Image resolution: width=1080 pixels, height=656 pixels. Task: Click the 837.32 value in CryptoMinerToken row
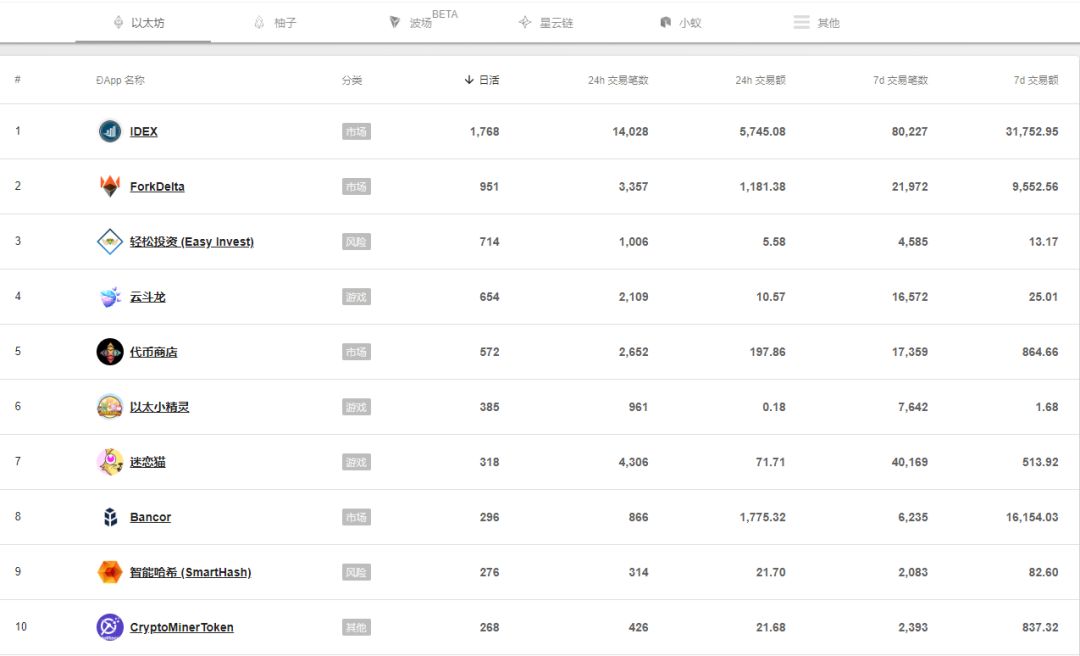pos(1040,628)
